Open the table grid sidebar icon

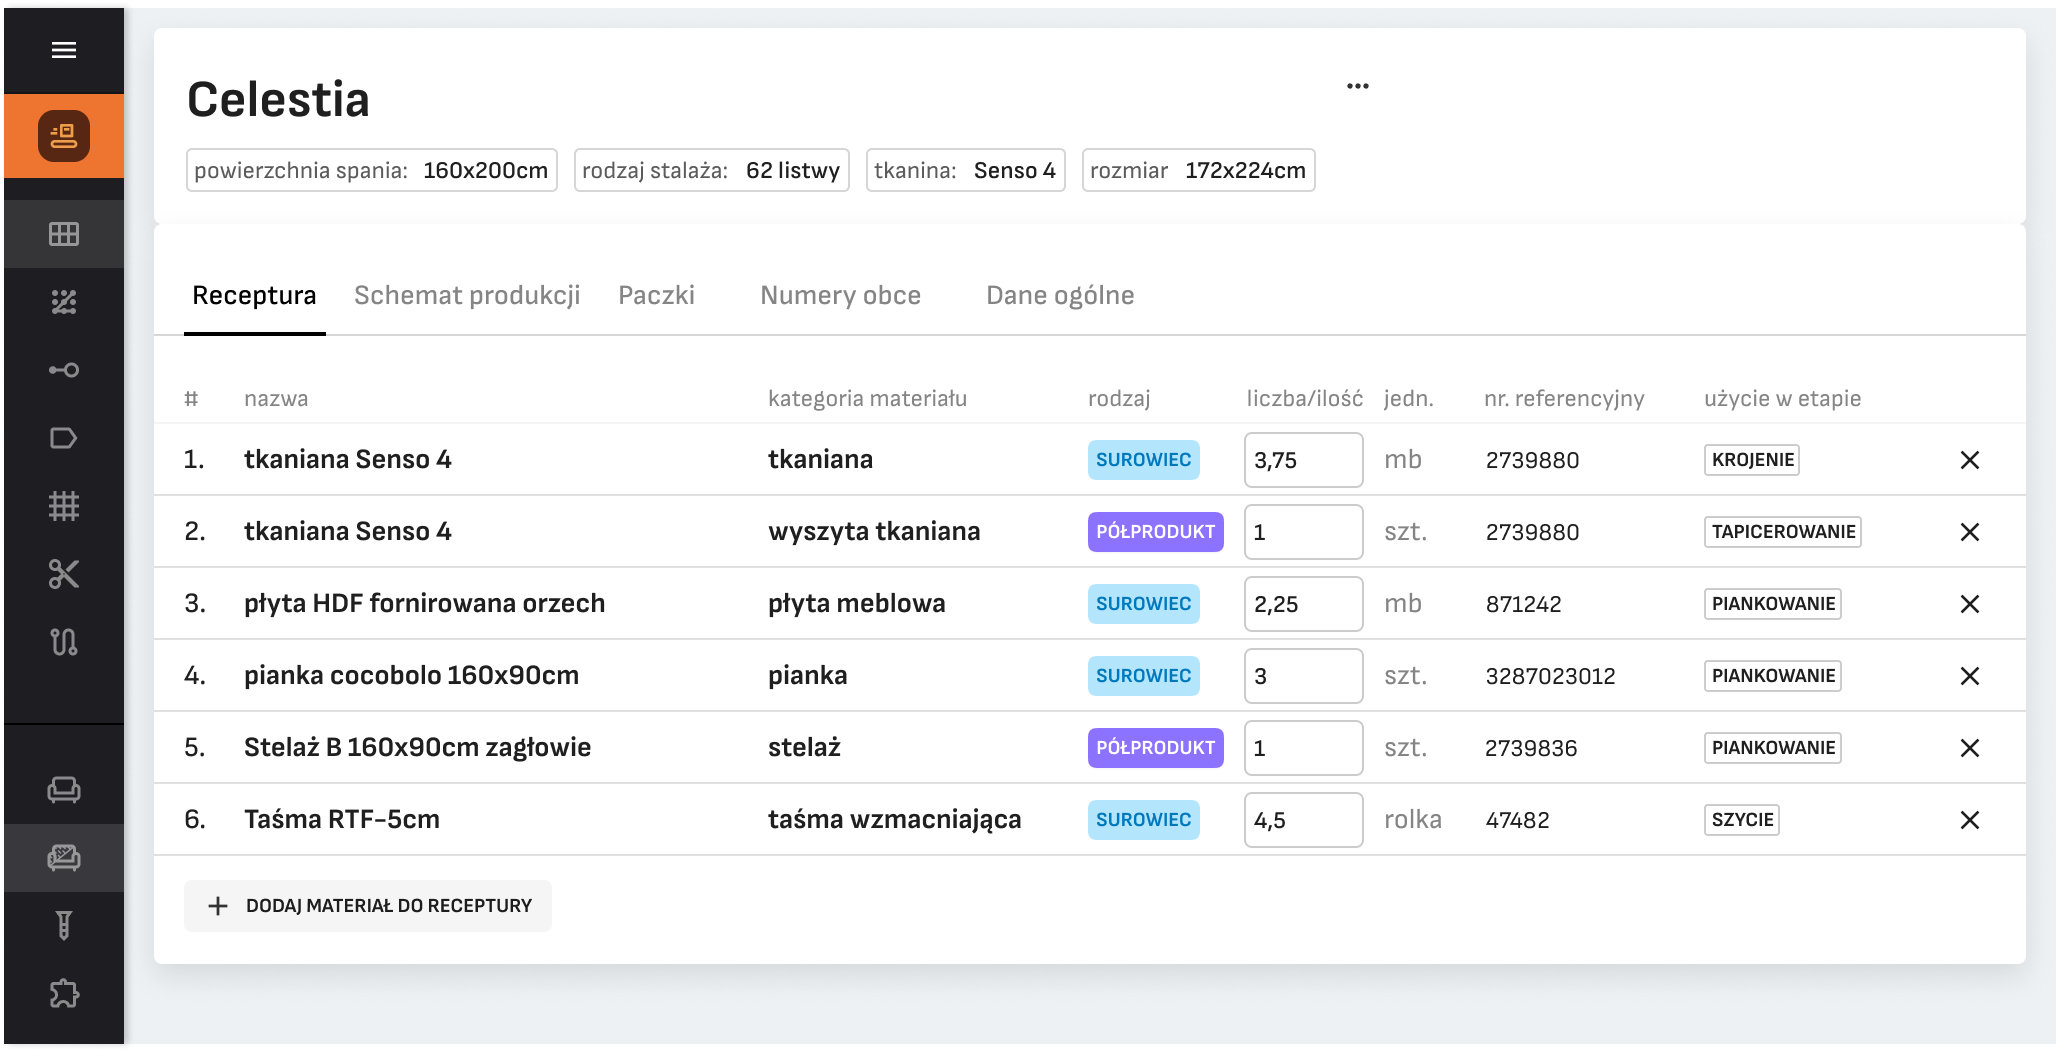coord(64,234)
